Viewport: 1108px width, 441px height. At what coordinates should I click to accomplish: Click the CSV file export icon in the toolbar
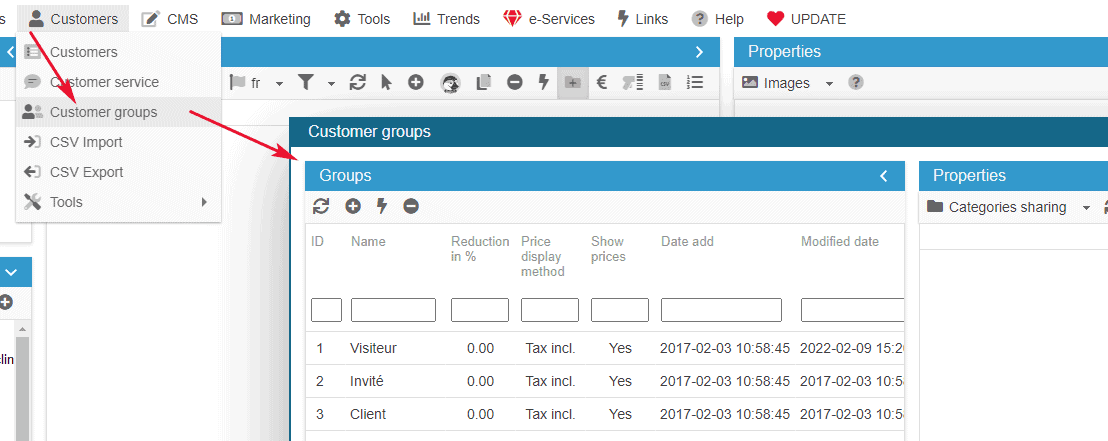point(664,83)
